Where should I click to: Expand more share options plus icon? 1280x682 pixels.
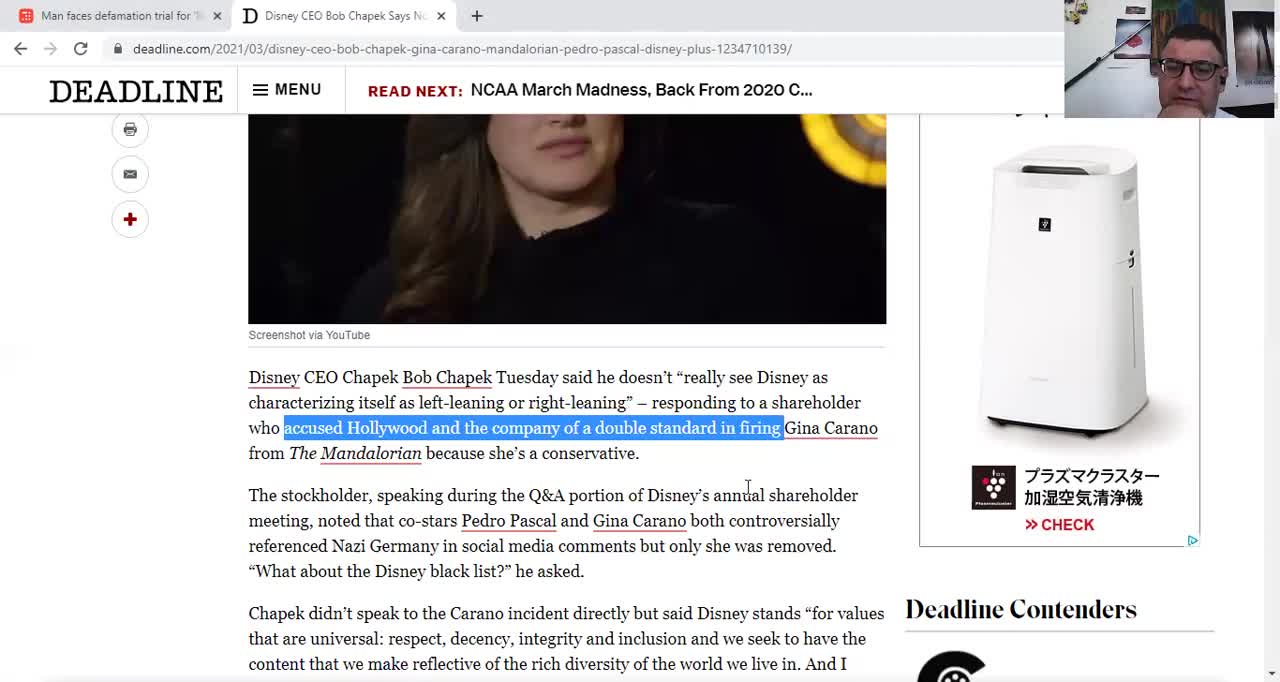(130, 219)
